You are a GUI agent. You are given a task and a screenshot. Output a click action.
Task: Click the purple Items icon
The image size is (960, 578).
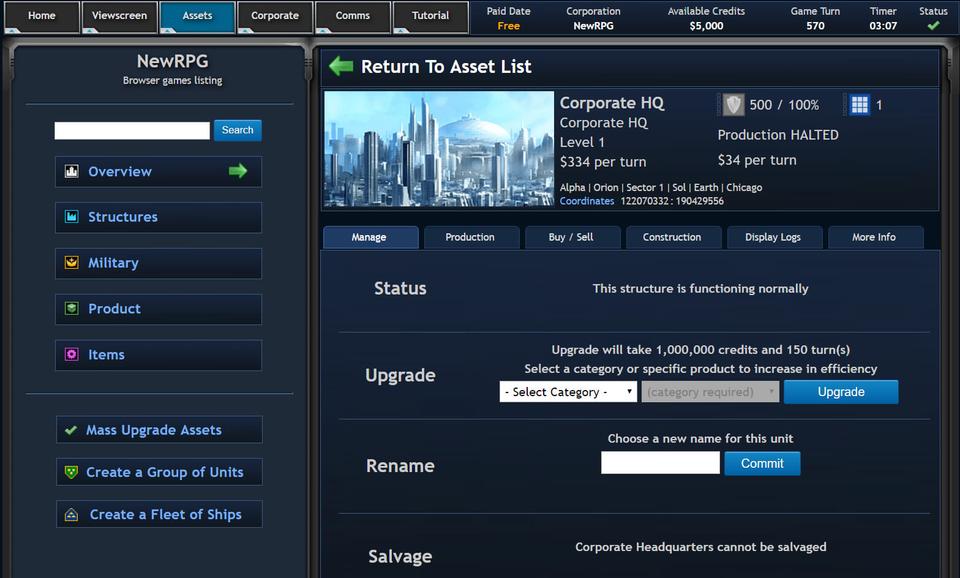(72, 355)
